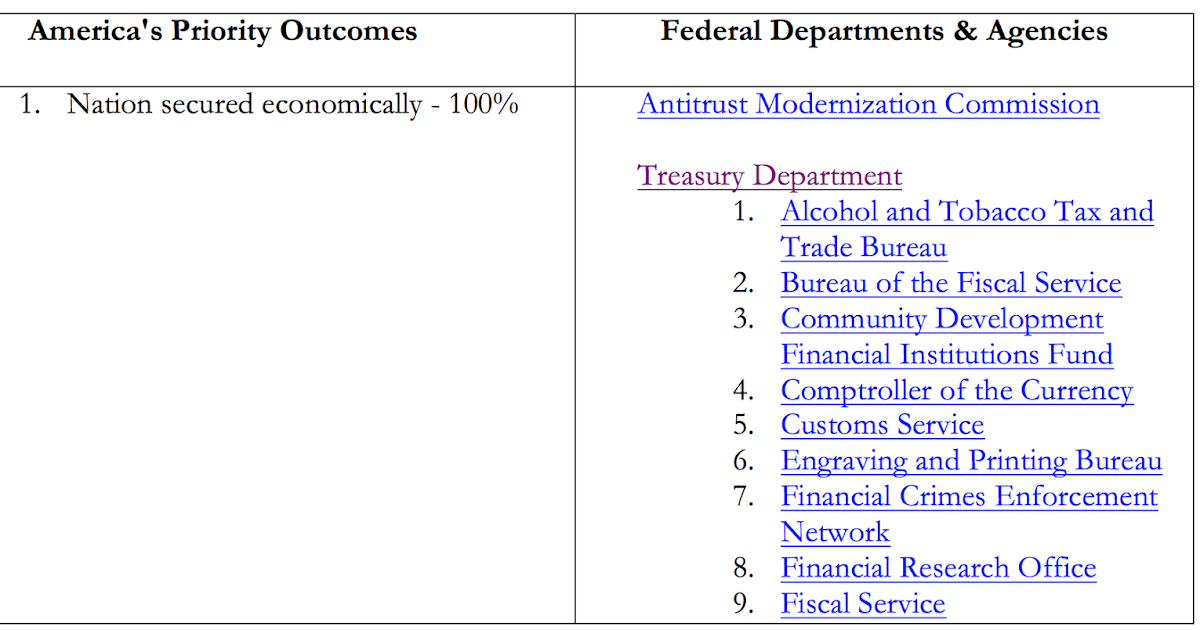Open Community Development Financial Institutions Fund link
This screenshot has height=630, width=1200.
tap(947, 337)
